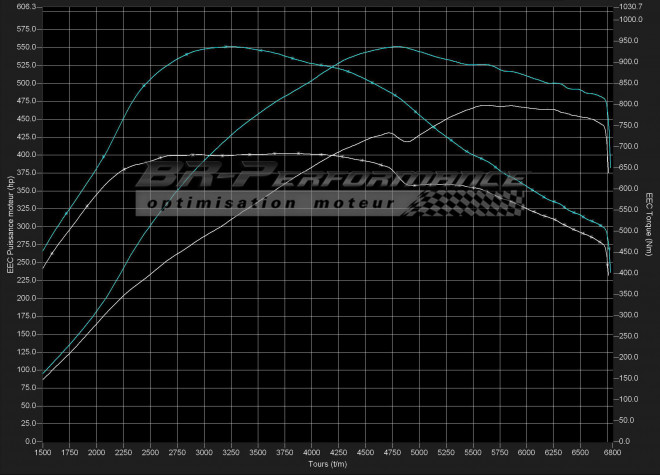Click the cyan power curve peak near 4750
This screenshot has height=475, width=660.
pos(396,46)
